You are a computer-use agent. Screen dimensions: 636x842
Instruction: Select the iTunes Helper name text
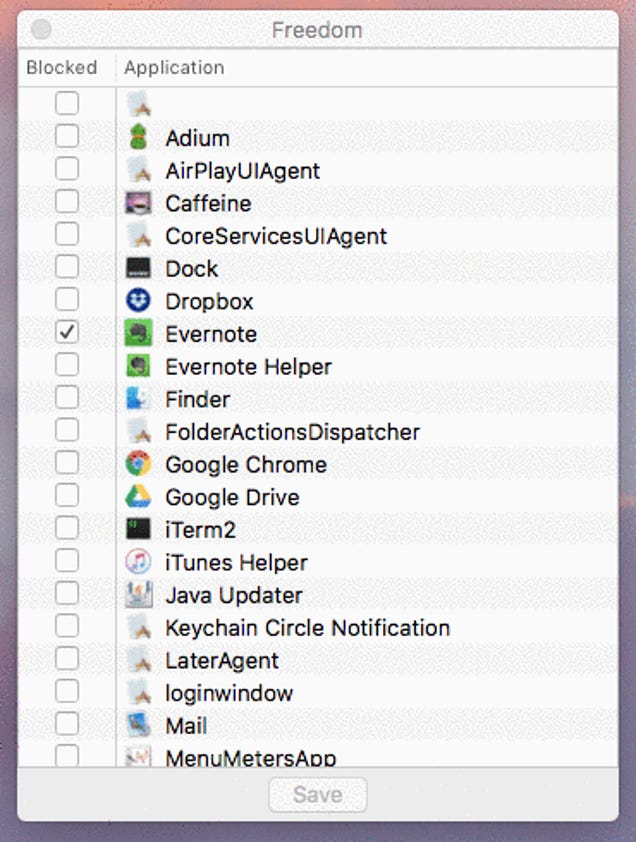pyautogui.click(x=236, y=563)
